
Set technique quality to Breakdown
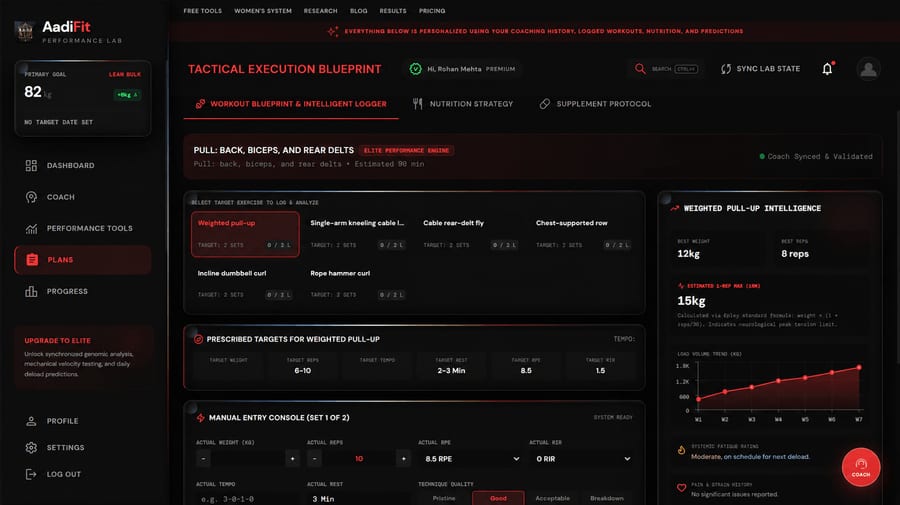tap(607, 498)
